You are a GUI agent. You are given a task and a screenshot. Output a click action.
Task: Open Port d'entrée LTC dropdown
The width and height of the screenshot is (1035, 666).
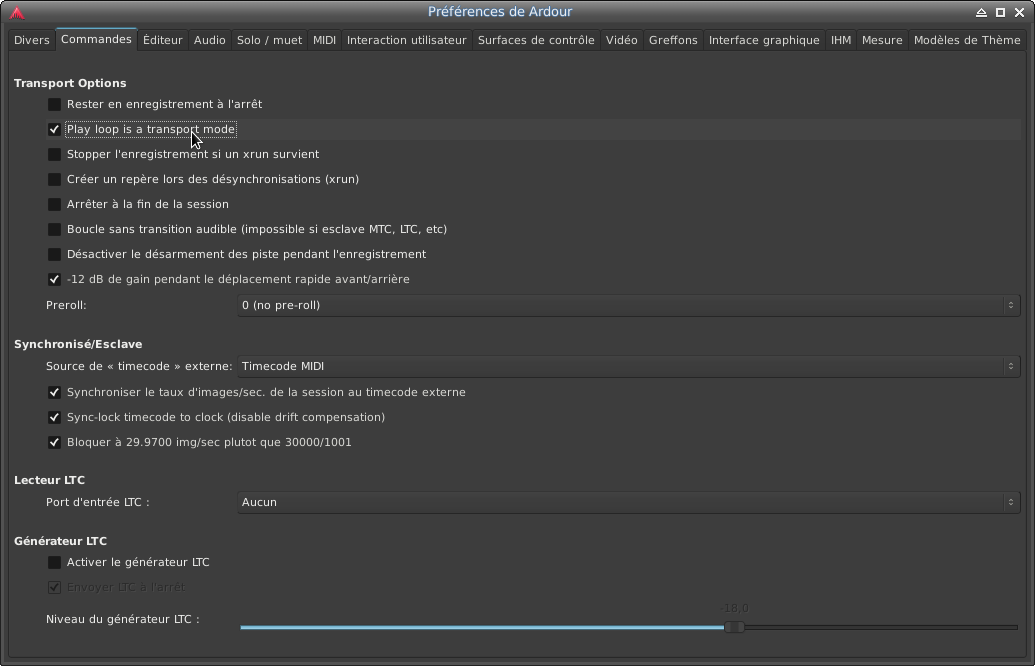(628, 502)
